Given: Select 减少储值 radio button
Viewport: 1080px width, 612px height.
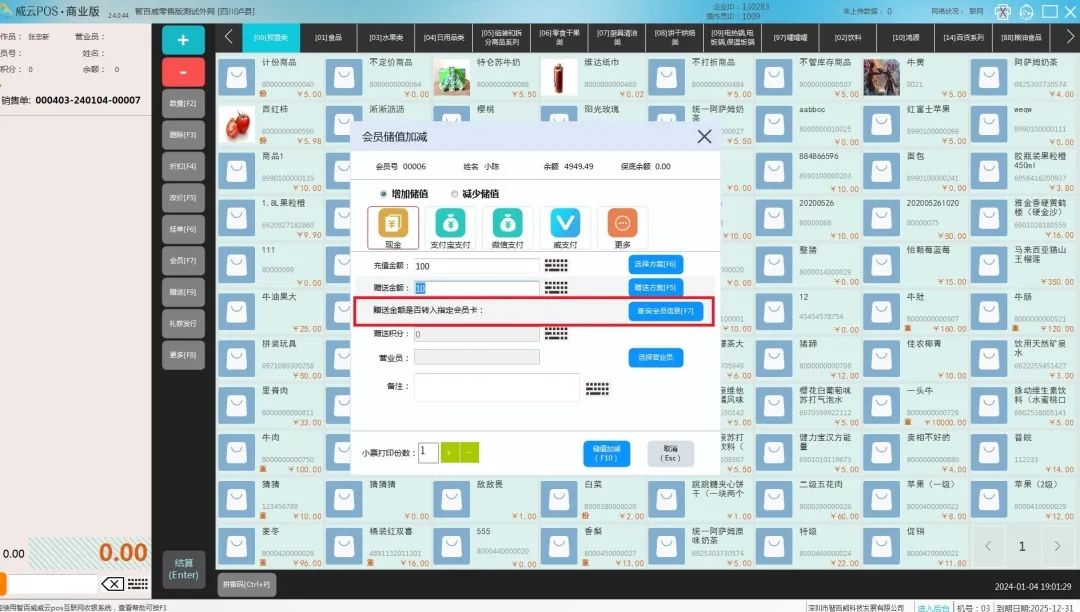Looking at the screenshot, I should click(x=454, y=194).
